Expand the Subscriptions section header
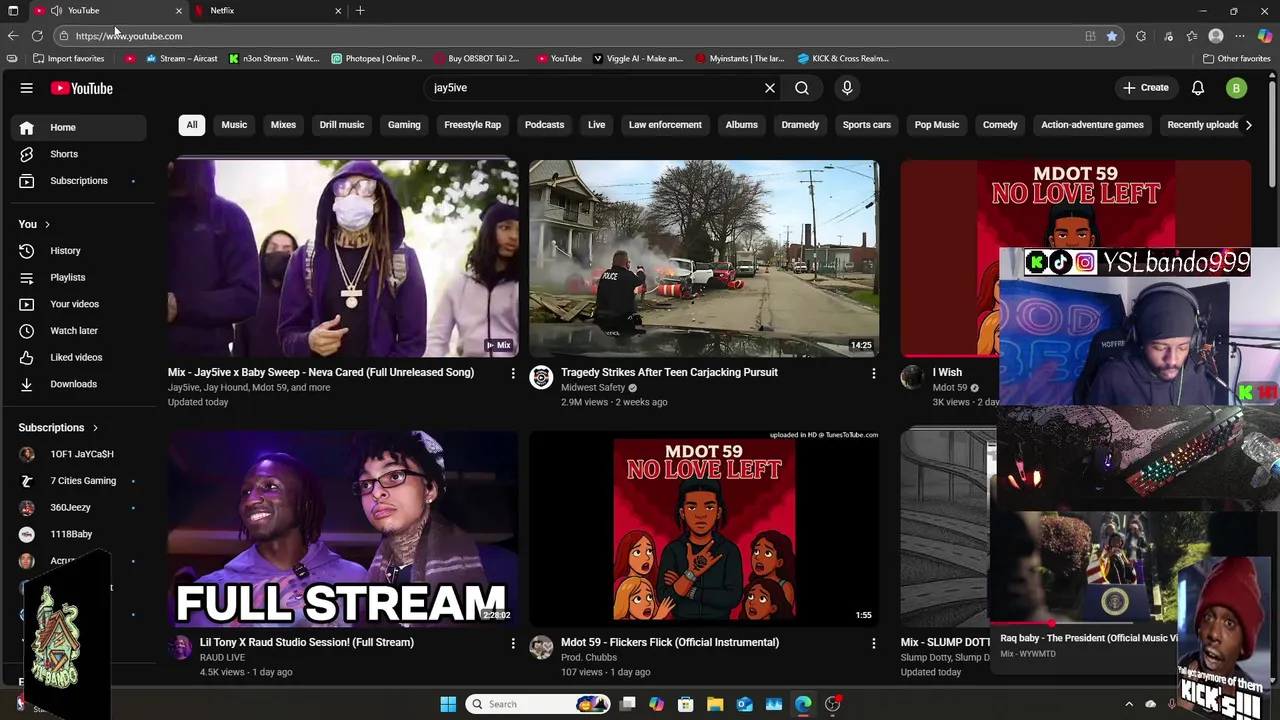1280x720 pixels. [x=58, y=428]
